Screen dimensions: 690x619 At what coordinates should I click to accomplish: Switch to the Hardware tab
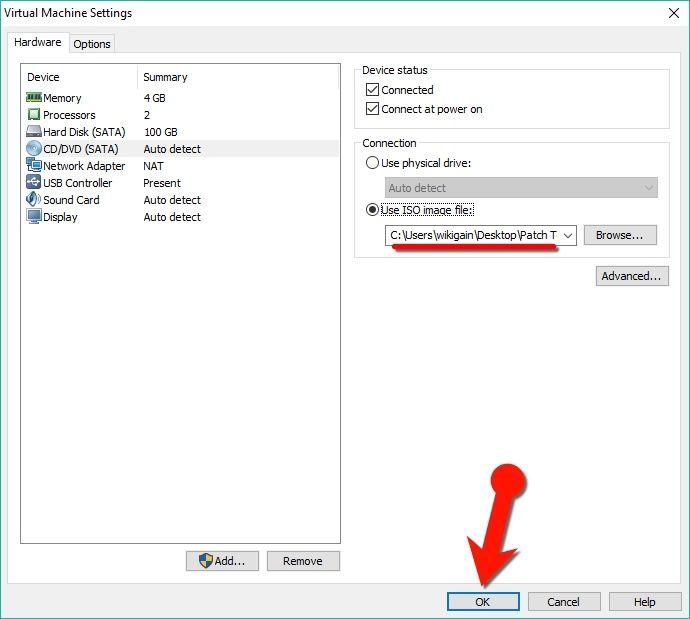coord(38,42)
